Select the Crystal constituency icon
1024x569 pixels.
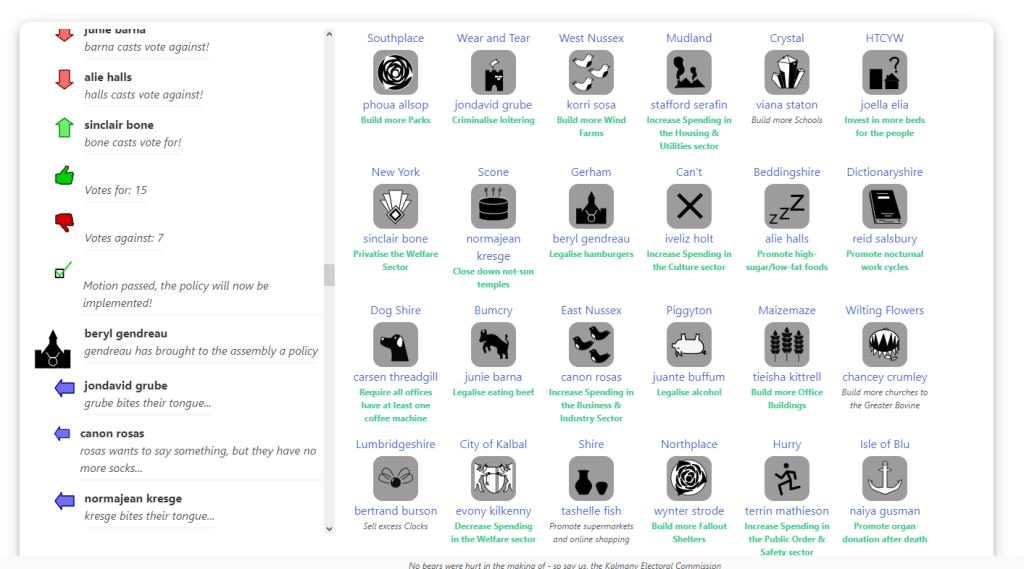tap(786, 72)
